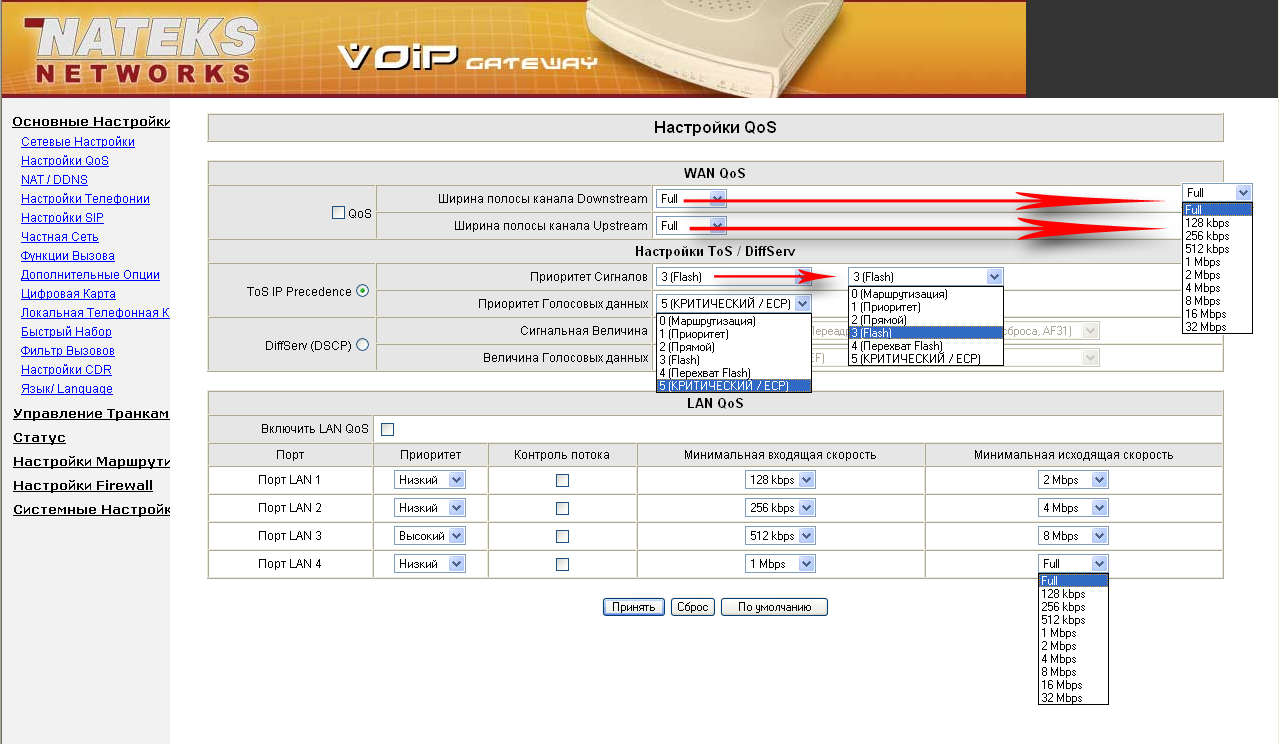Viewport: 1280px width, 744px height.
Task: Open the Downstream bandwidth dropdown
Action: pos(691,199)
